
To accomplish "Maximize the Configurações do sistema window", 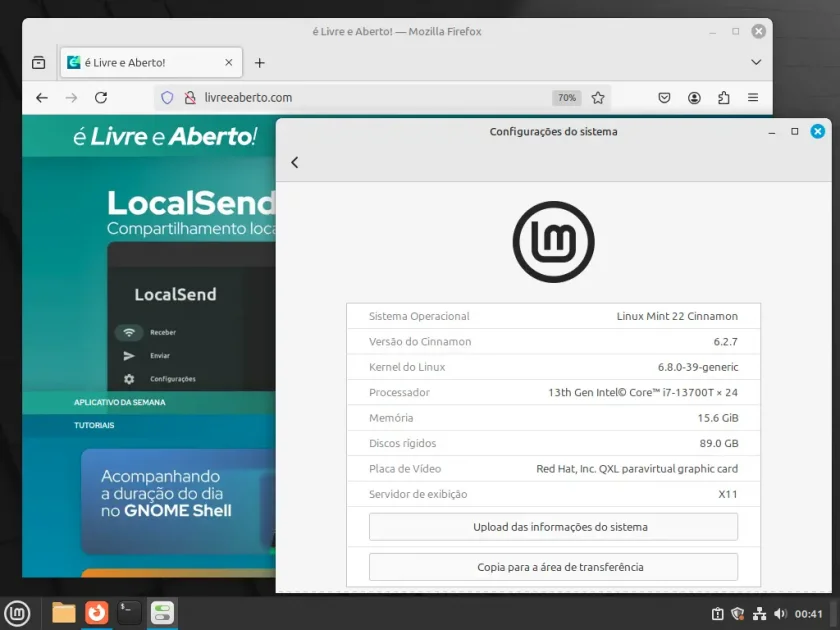I will 794,131.
